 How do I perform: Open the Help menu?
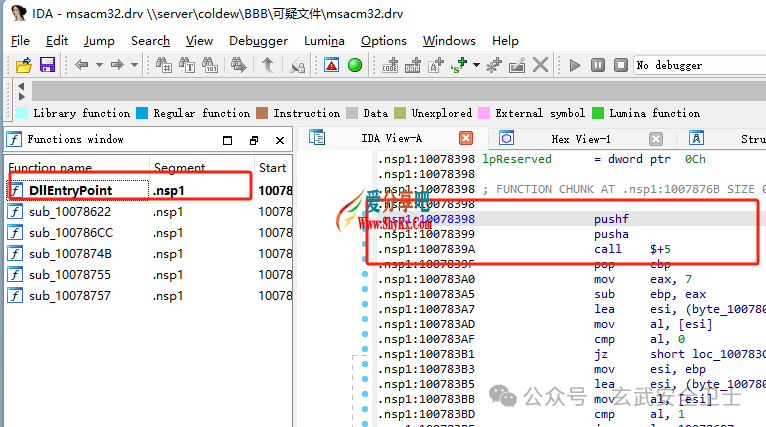506,41
